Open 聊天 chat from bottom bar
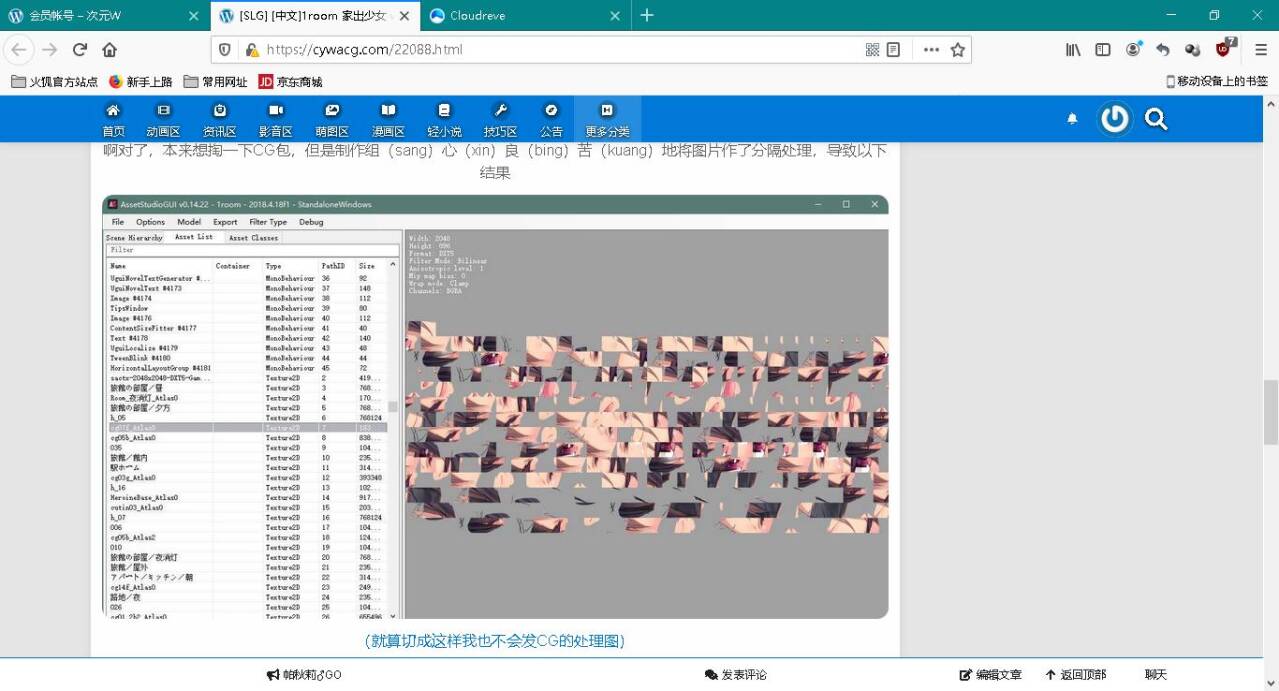Viewport: 1279px width, 691px height. click(x=1156, y=675)
